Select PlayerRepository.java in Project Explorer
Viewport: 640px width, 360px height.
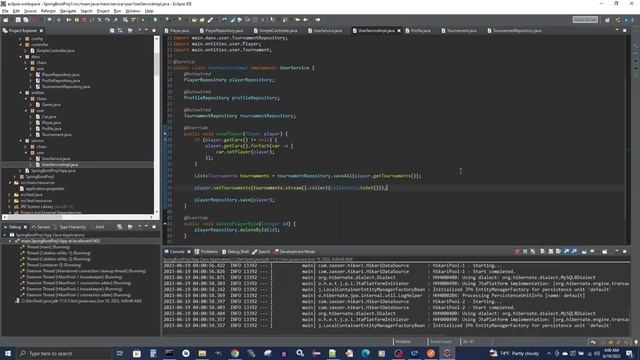(x=60, y=75)
